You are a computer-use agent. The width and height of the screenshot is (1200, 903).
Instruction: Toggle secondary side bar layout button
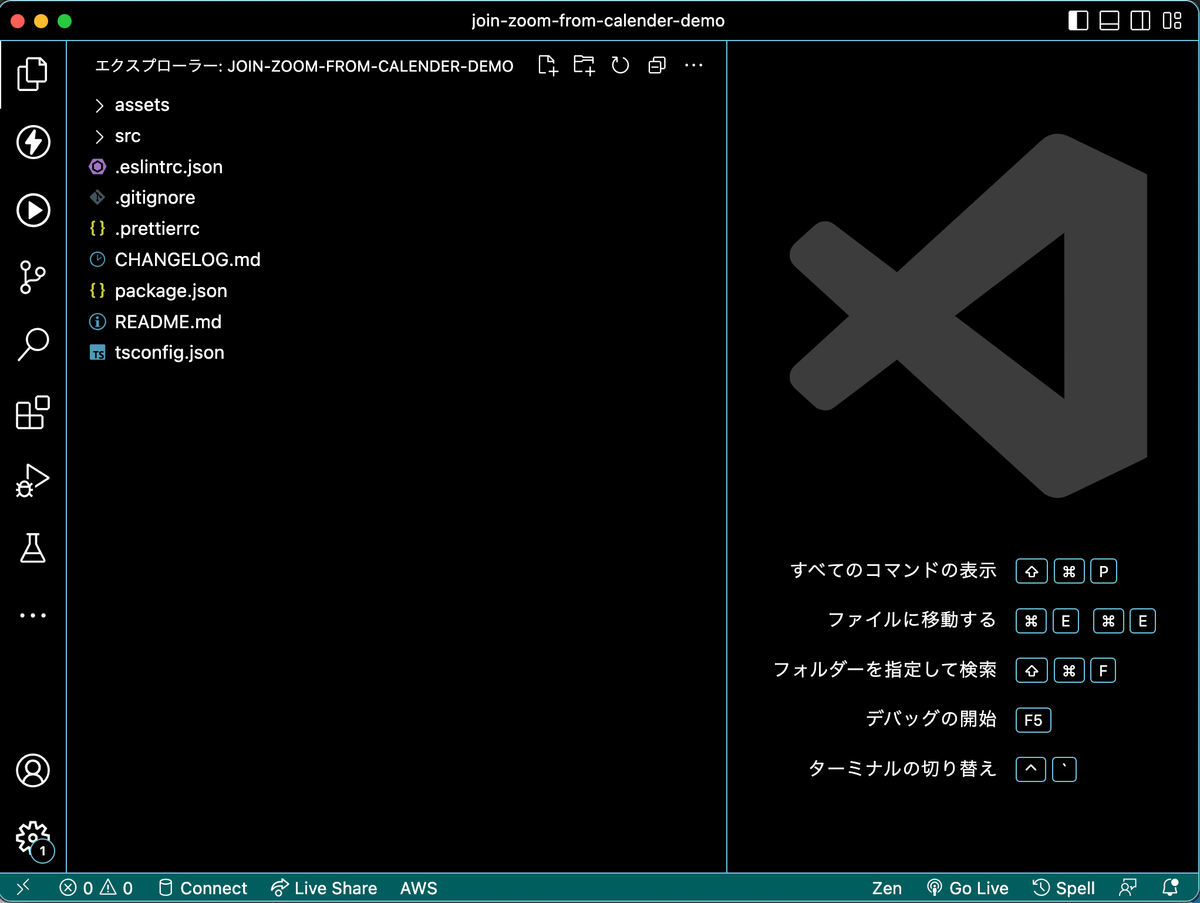(x=1140, y=21)
